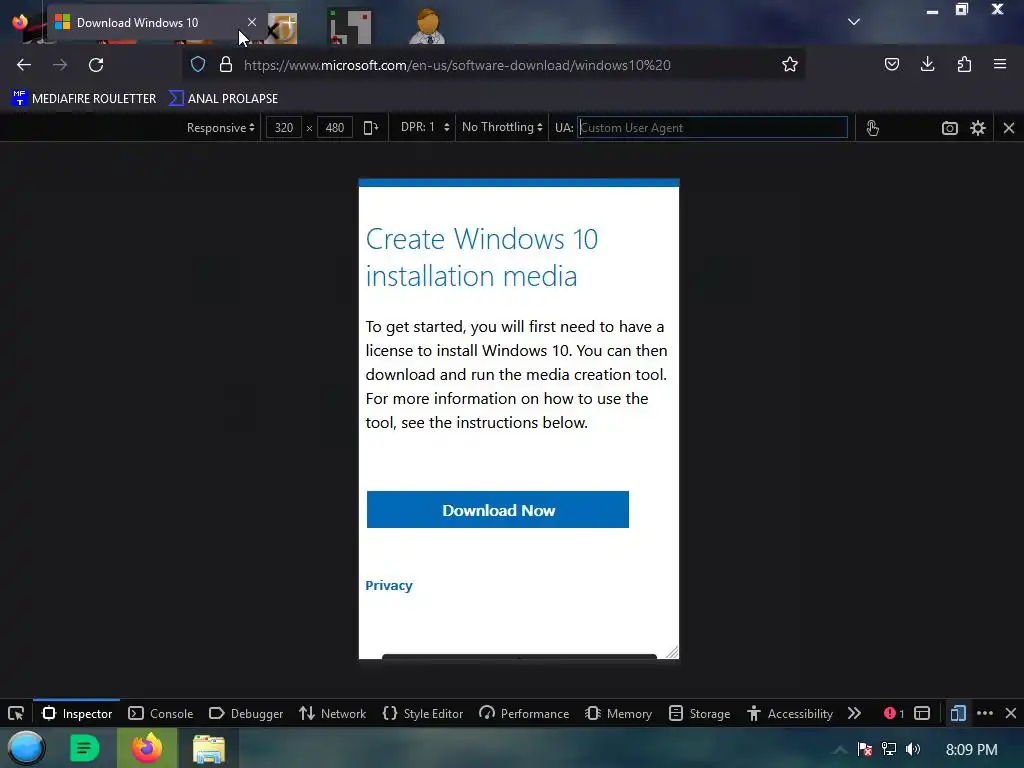The image size is (1024, 768).
Task: Open Save to Pocket
Action: pyautogui.click(x=891, y=64)
